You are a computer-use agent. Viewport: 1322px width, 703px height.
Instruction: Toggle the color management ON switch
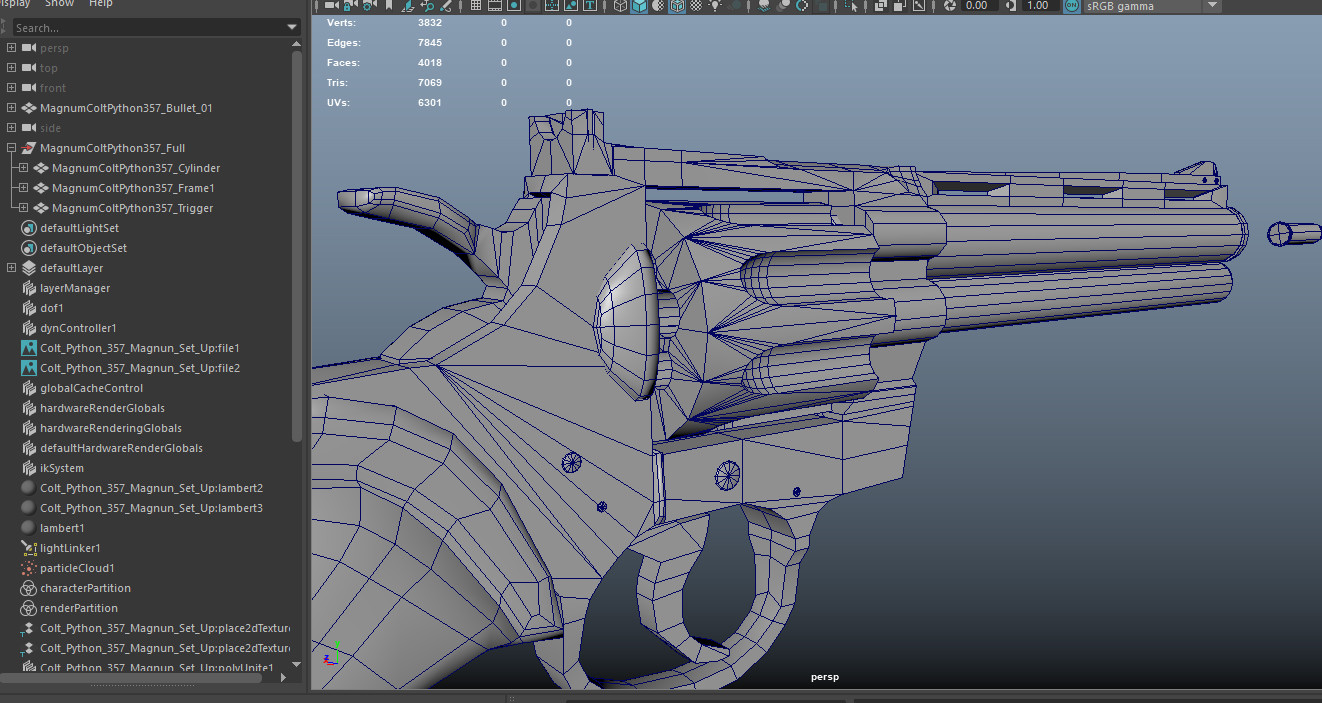click(1071, 6)
